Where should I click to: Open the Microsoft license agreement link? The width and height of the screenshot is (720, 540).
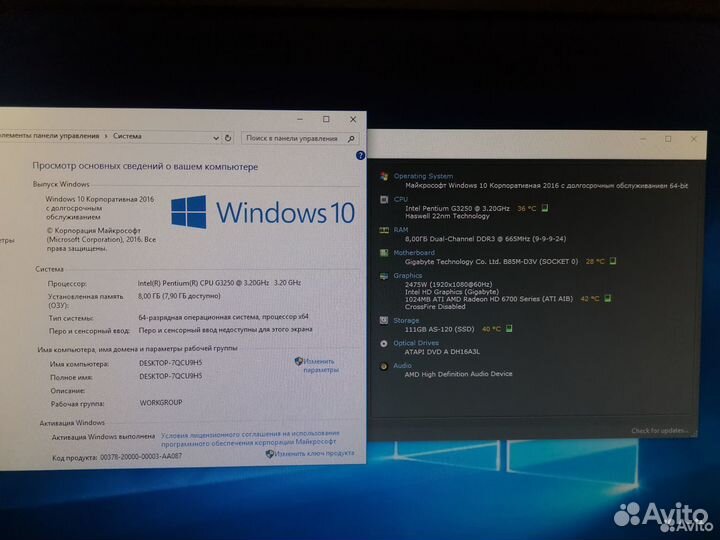[x=250, y=438]
